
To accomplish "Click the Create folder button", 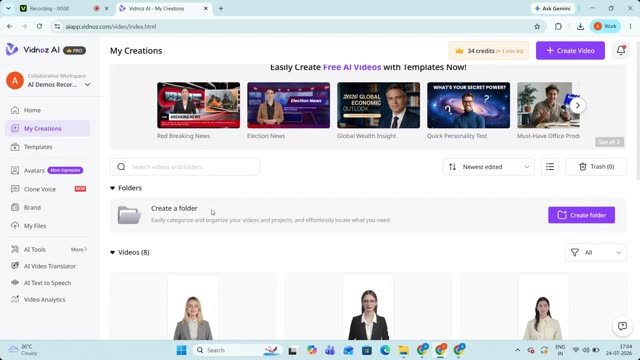I will (581, 215).
